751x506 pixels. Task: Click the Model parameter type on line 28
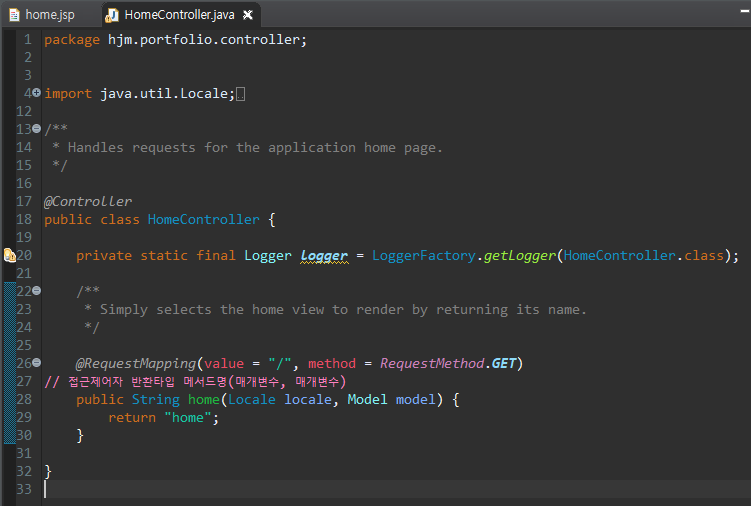(367, 399)
